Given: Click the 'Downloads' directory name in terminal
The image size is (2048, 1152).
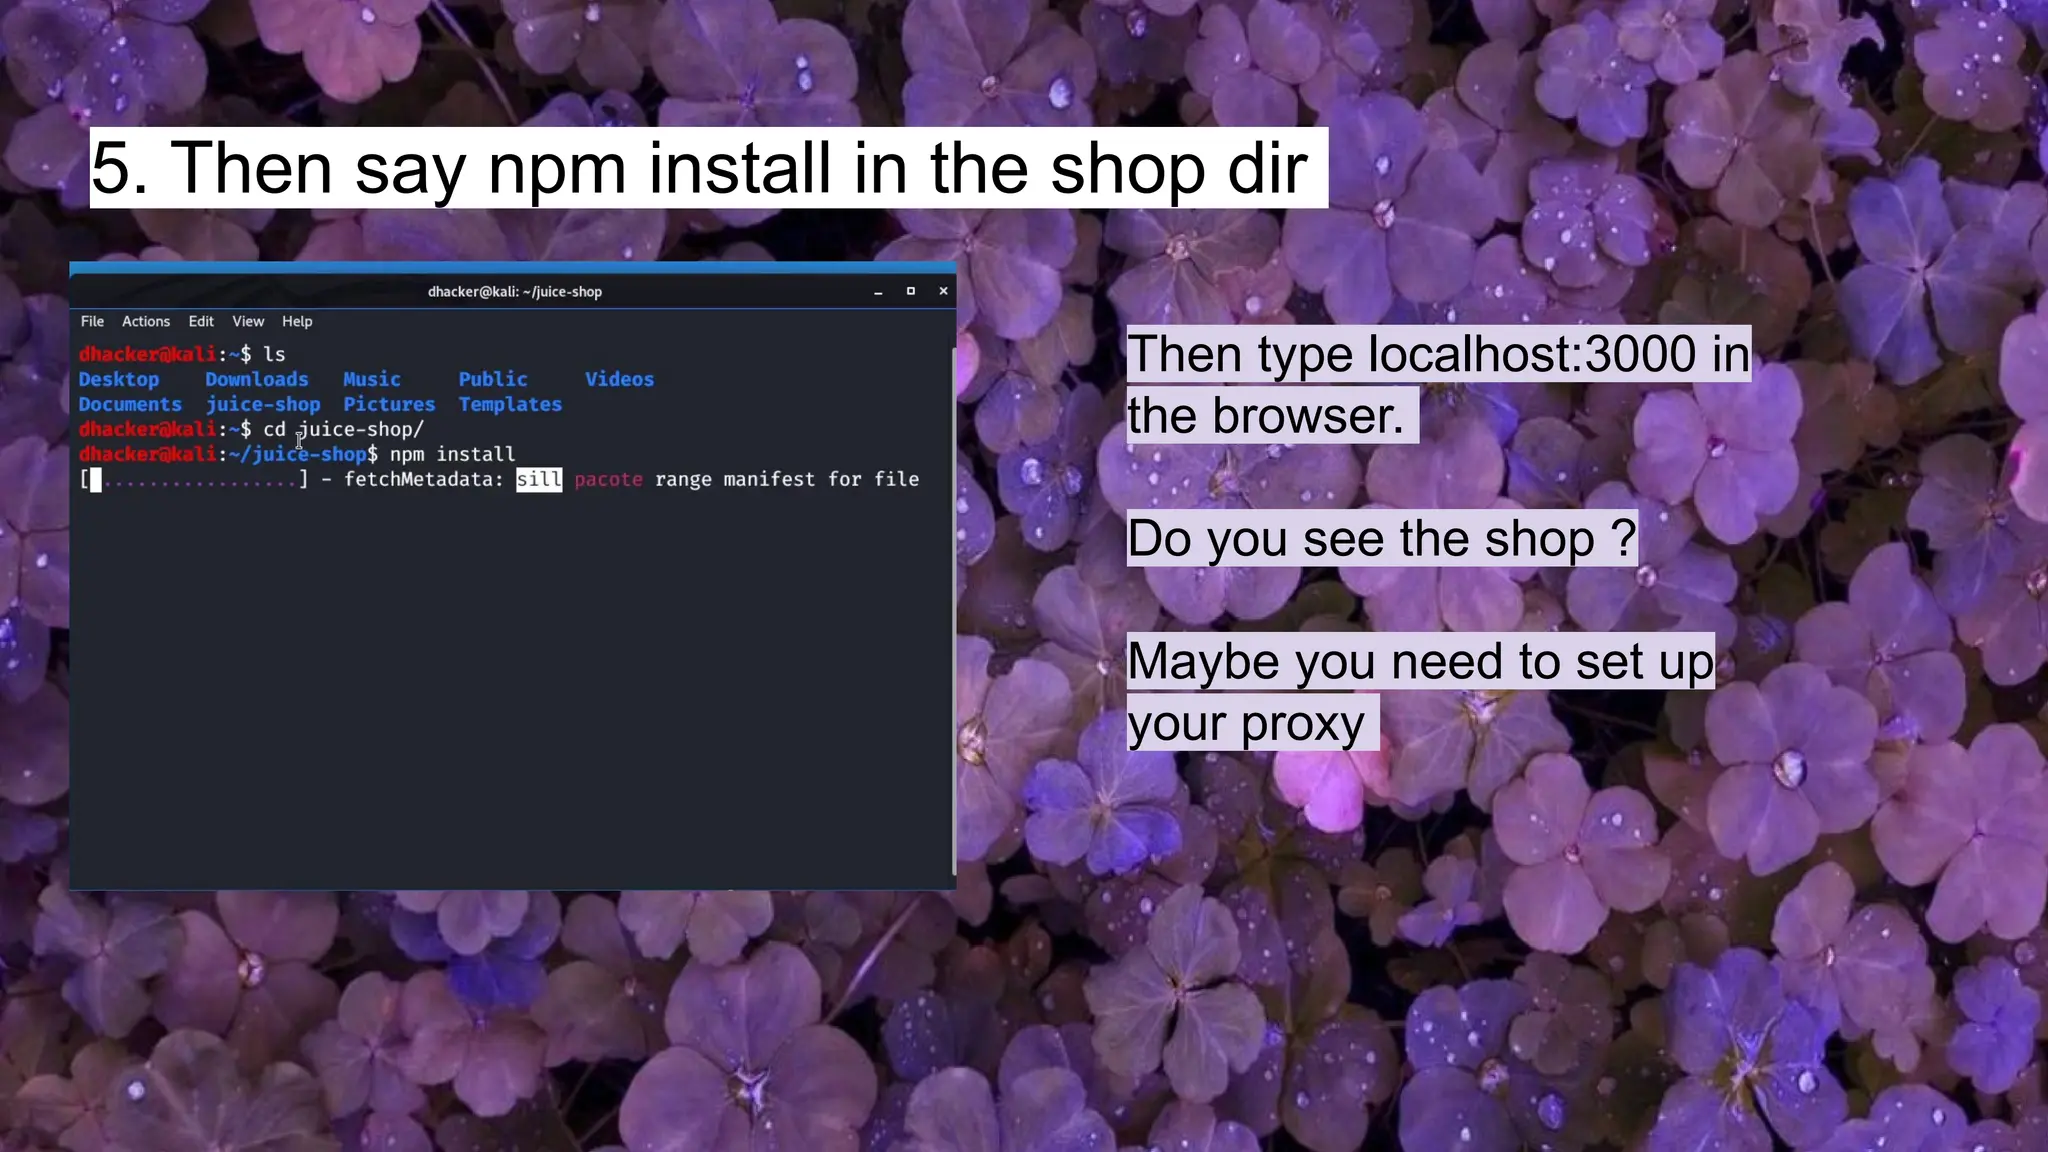Looking at the screenshot, I should 257,379.
